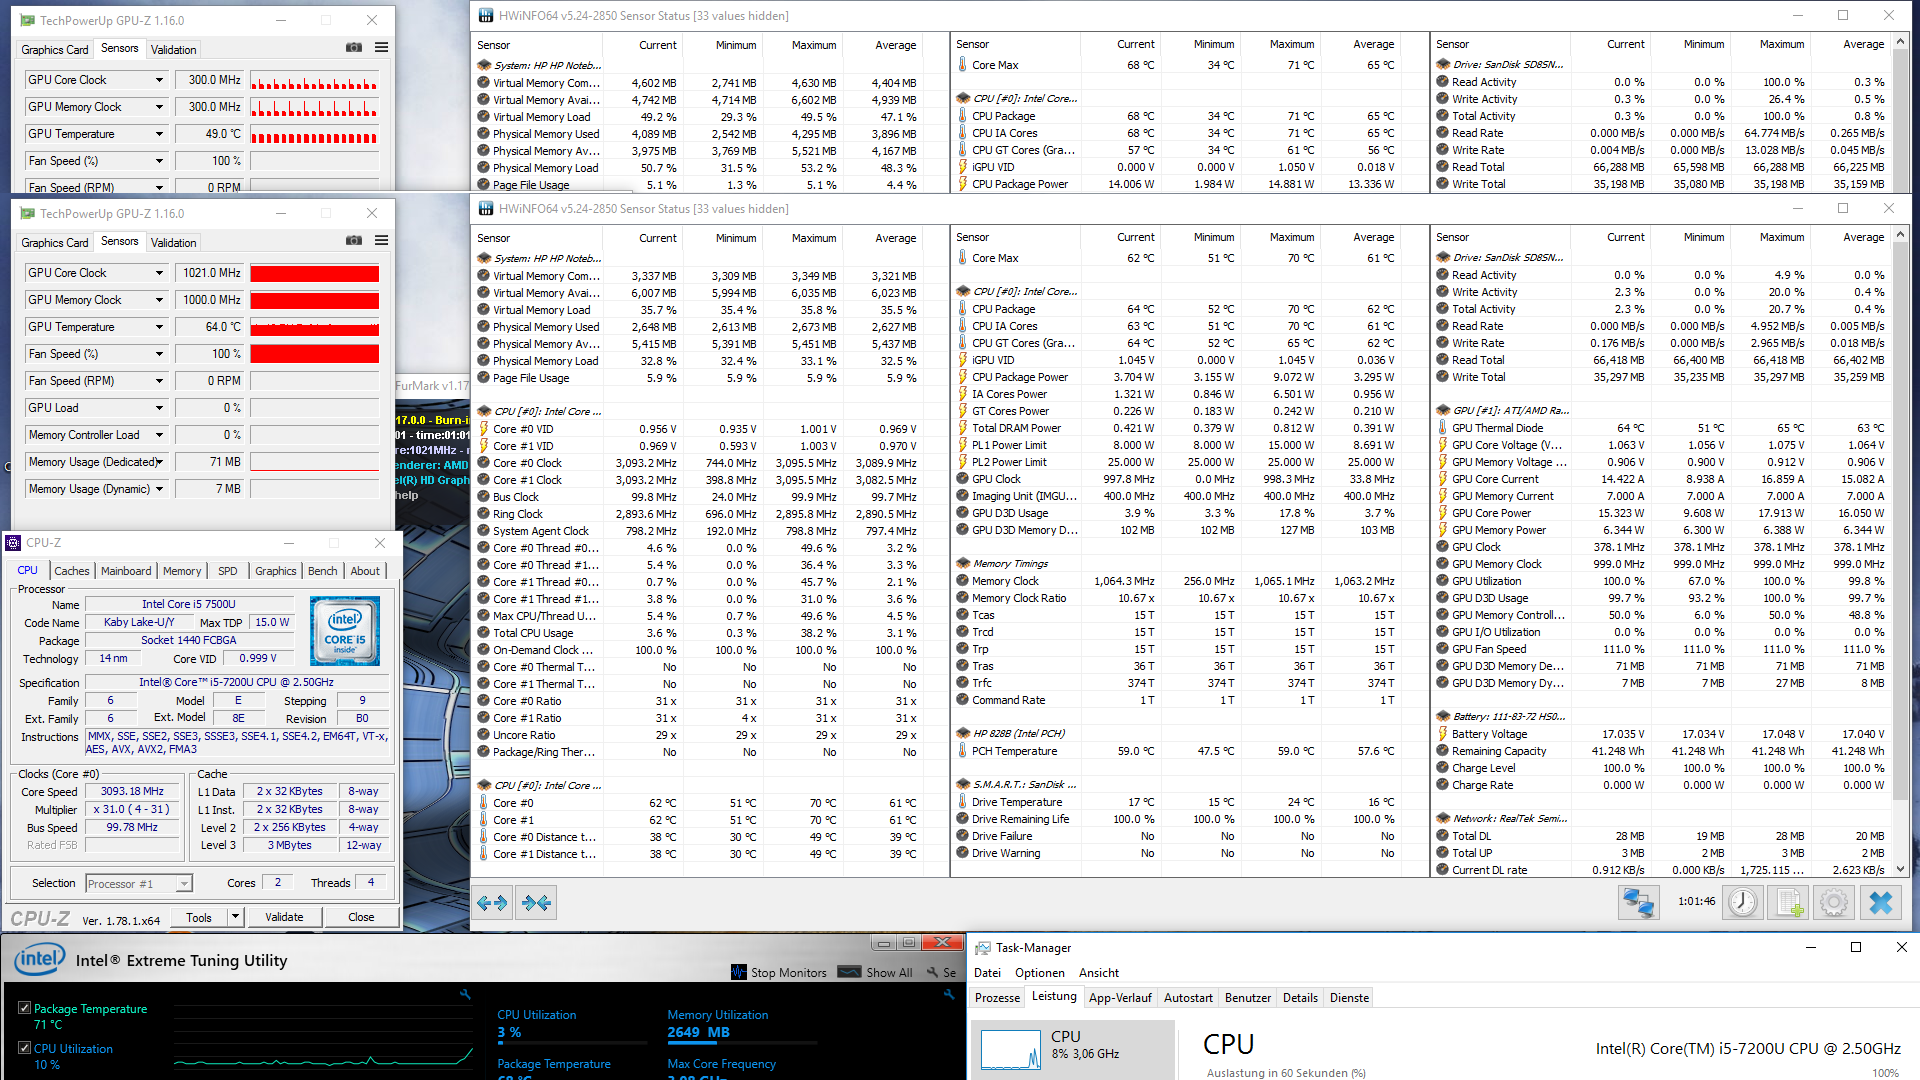Uncheck Package Temperature checkbox in XTU

point(24,1008)
